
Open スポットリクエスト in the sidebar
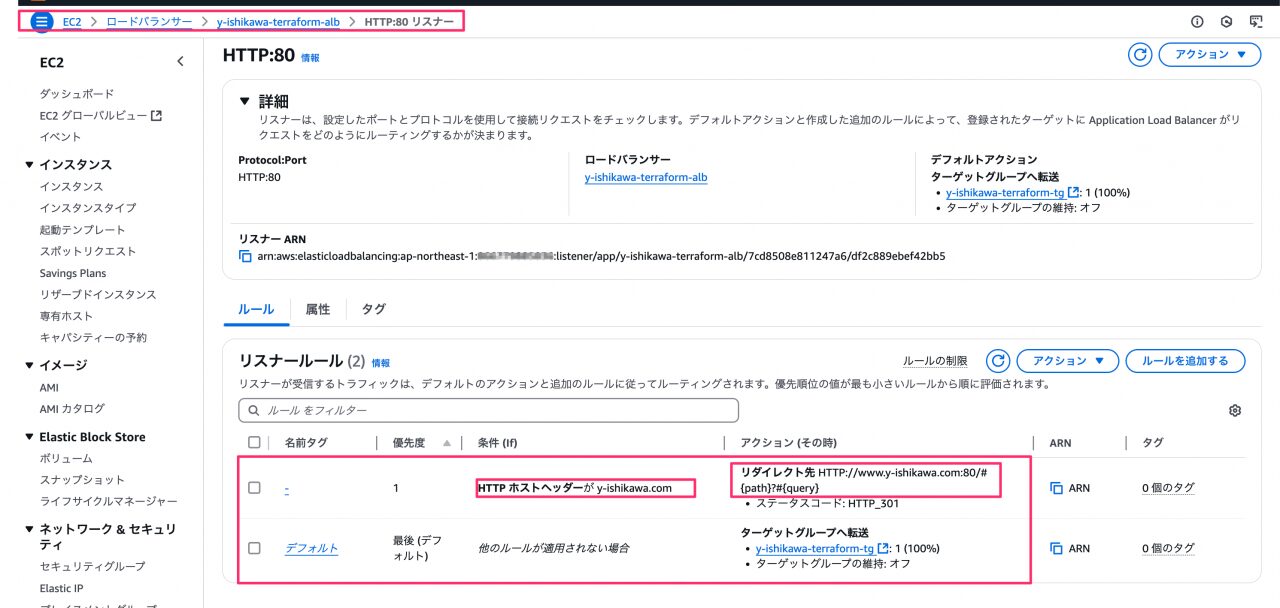pyautogui.click(x=88, y=251)
